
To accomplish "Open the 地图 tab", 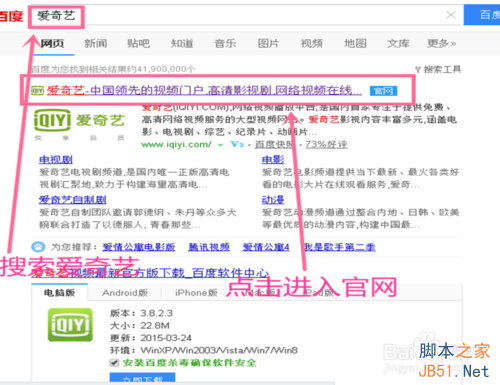I will coord(355,43).
